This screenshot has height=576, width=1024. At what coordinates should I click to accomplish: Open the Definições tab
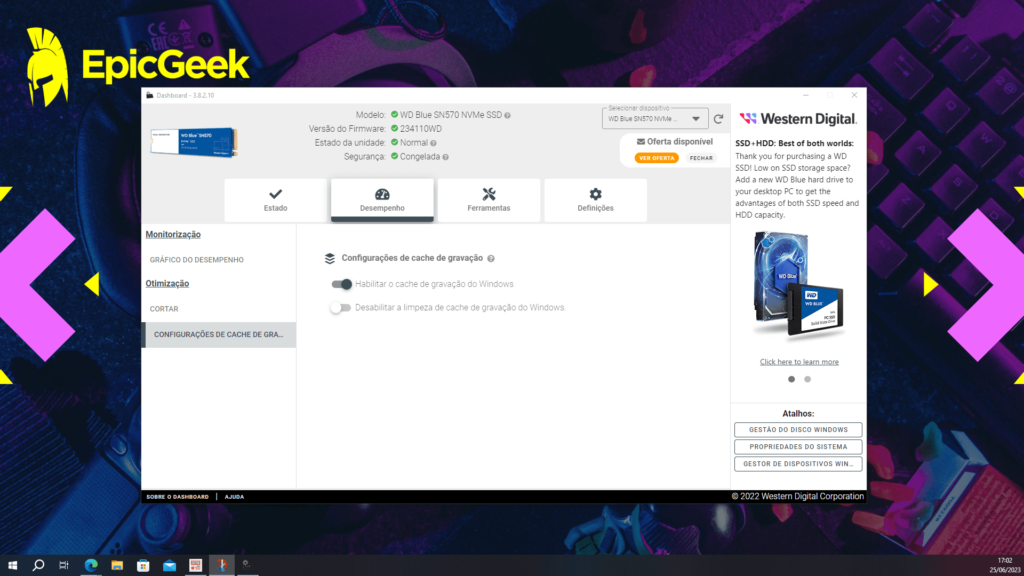[x=595, y=200]
